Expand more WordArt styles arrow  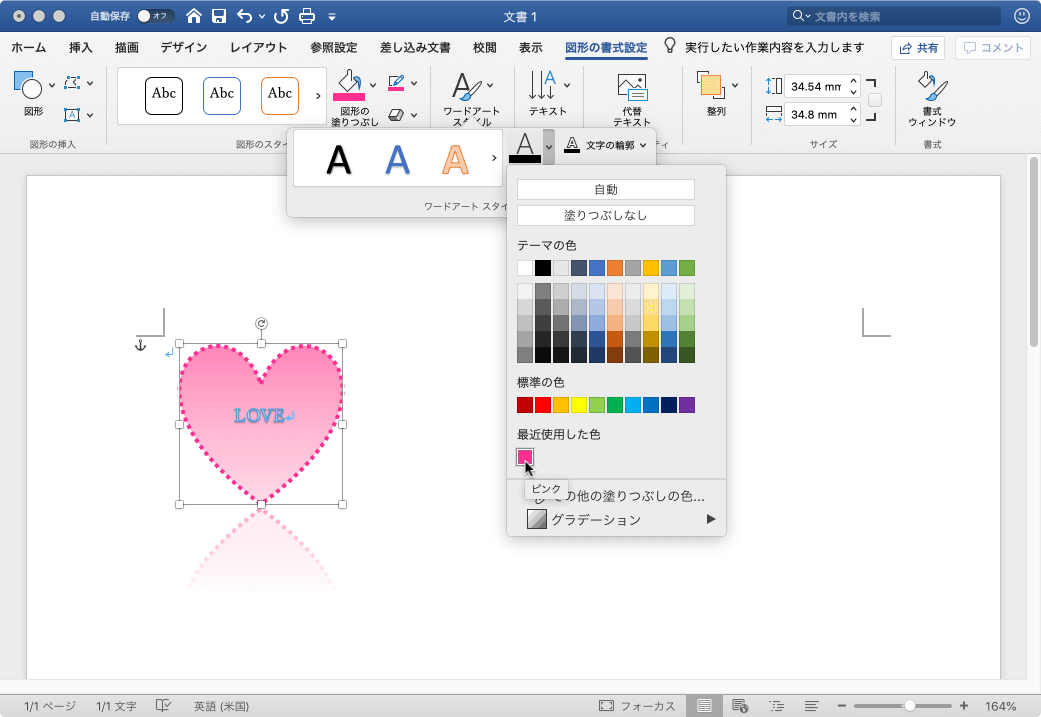pos(494,158)
